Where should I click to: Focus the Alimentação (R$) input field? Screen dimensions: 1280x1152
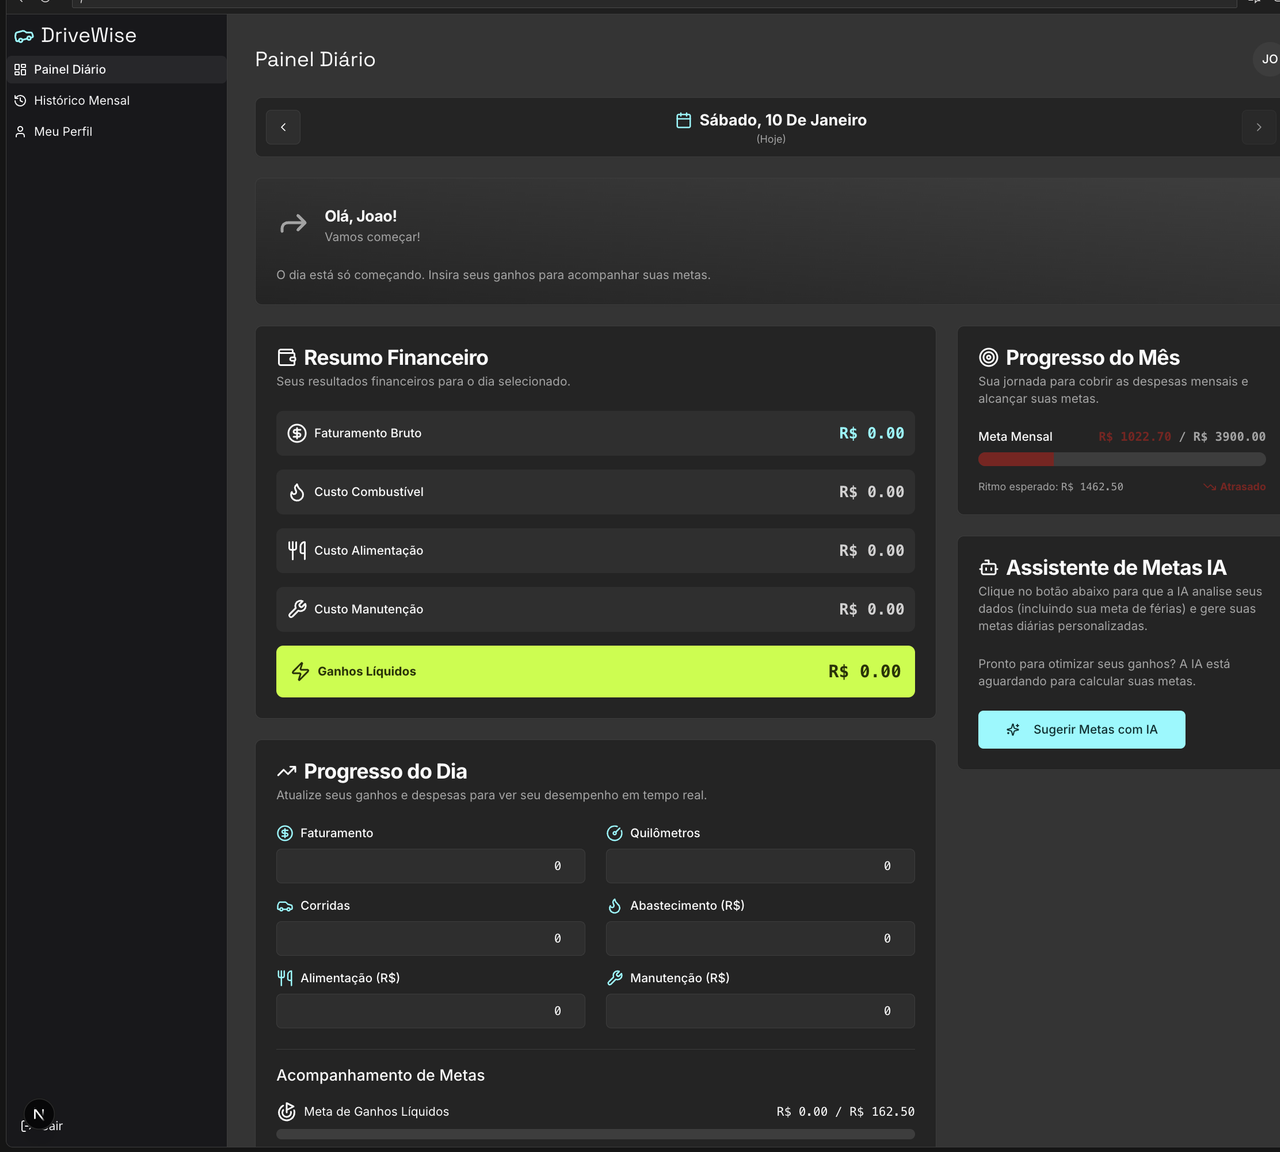coord(431,1011)
